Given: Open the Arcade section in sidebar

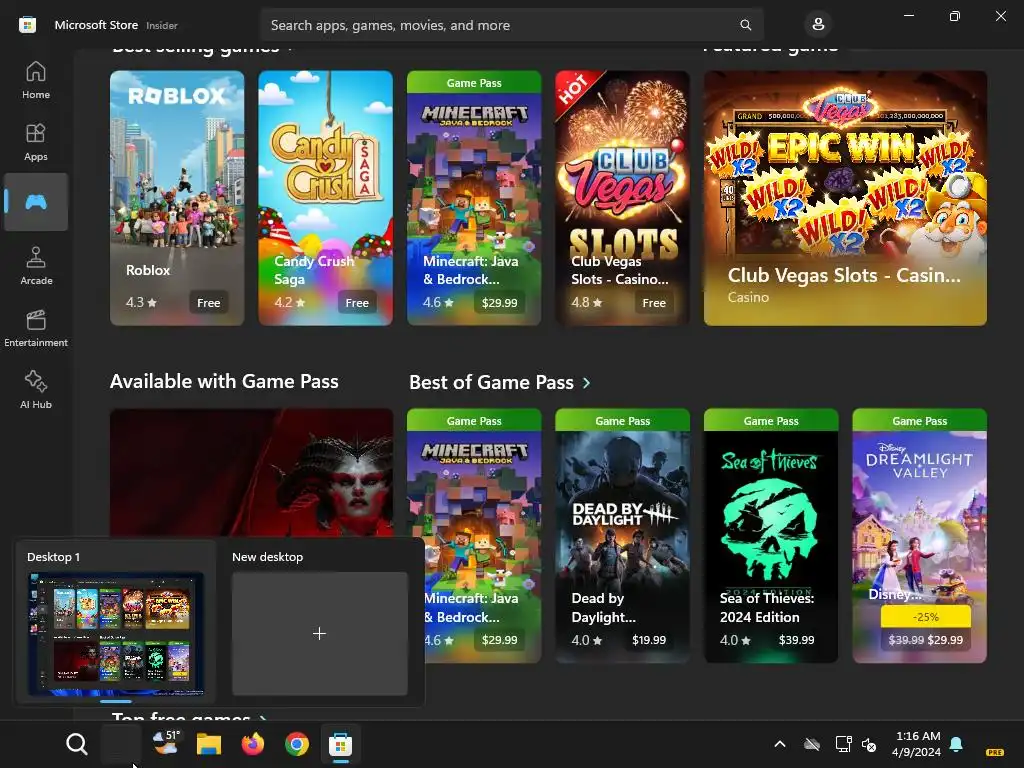Looking at the screenshot, I should click(x=36, y=266).
